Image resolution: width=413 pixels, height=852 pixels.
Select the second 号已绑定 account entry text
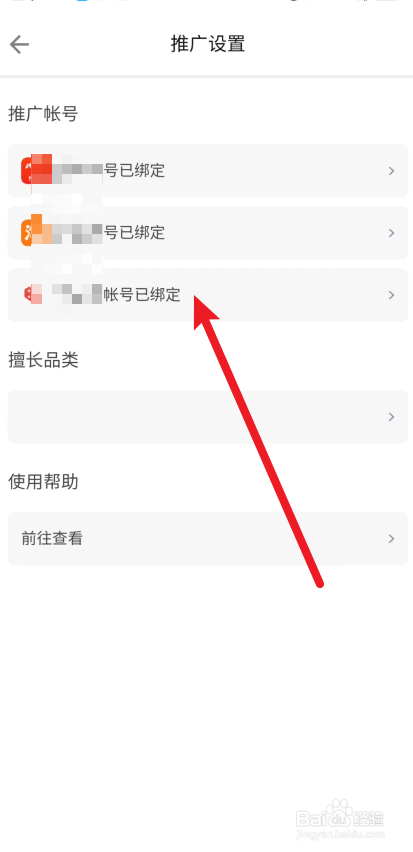[134, 233]
